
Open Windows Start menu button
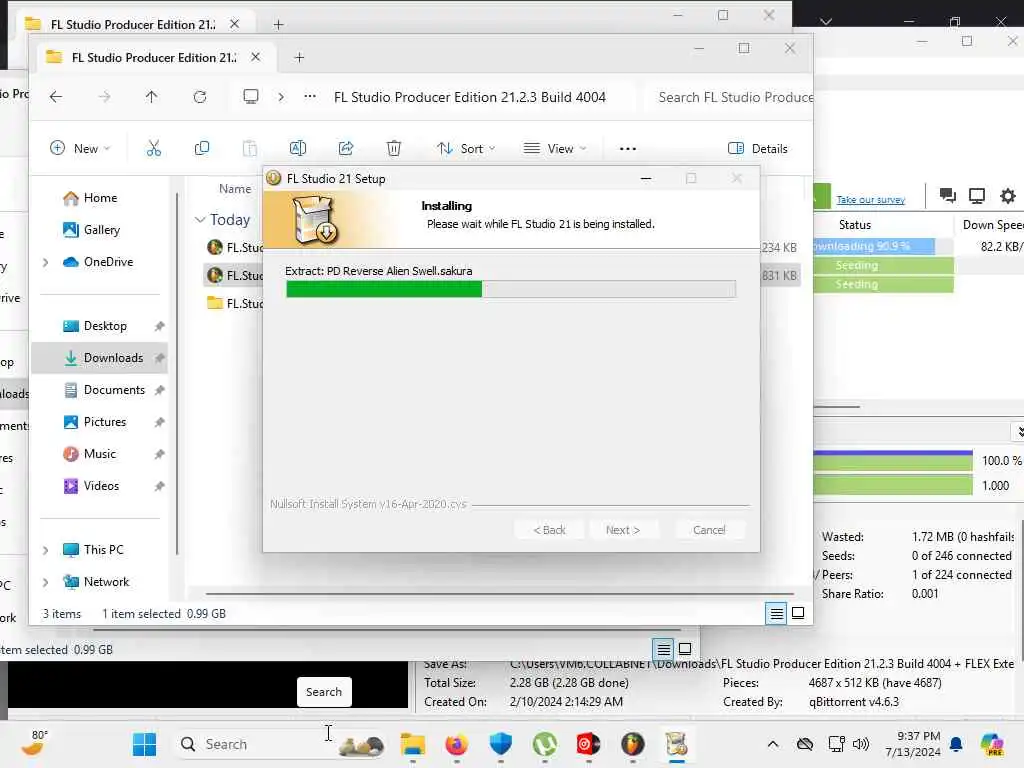pyautogui.click(x=144, y=744)
